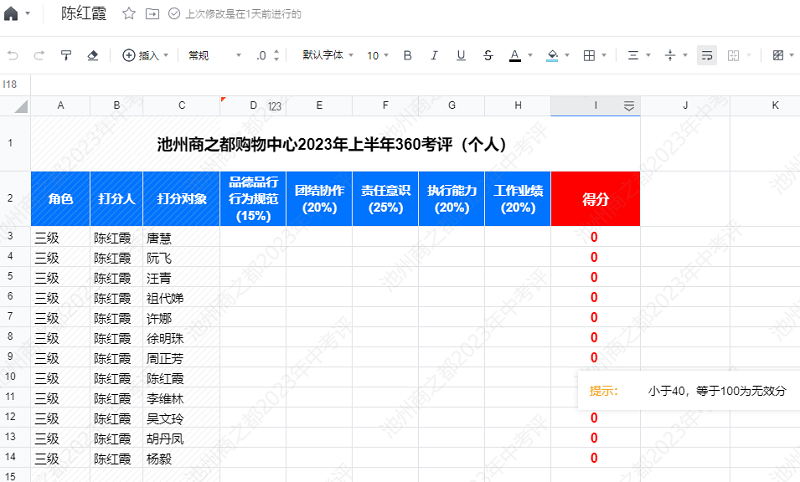This screenshot has width=800, height=482.
Task: Toggle bold formatting
Action: 407,56
